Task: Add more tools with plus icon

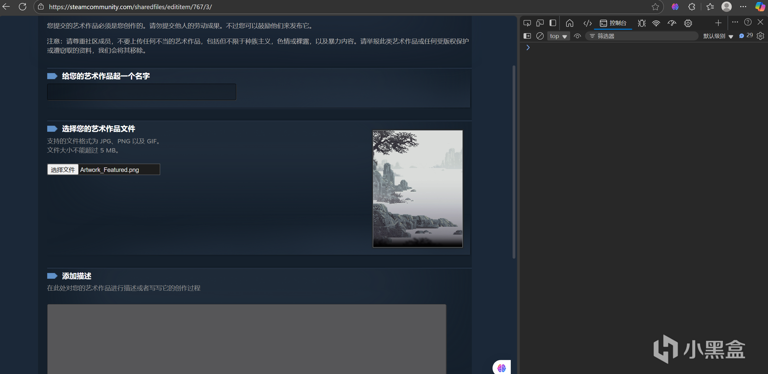Action: [718, 23]
